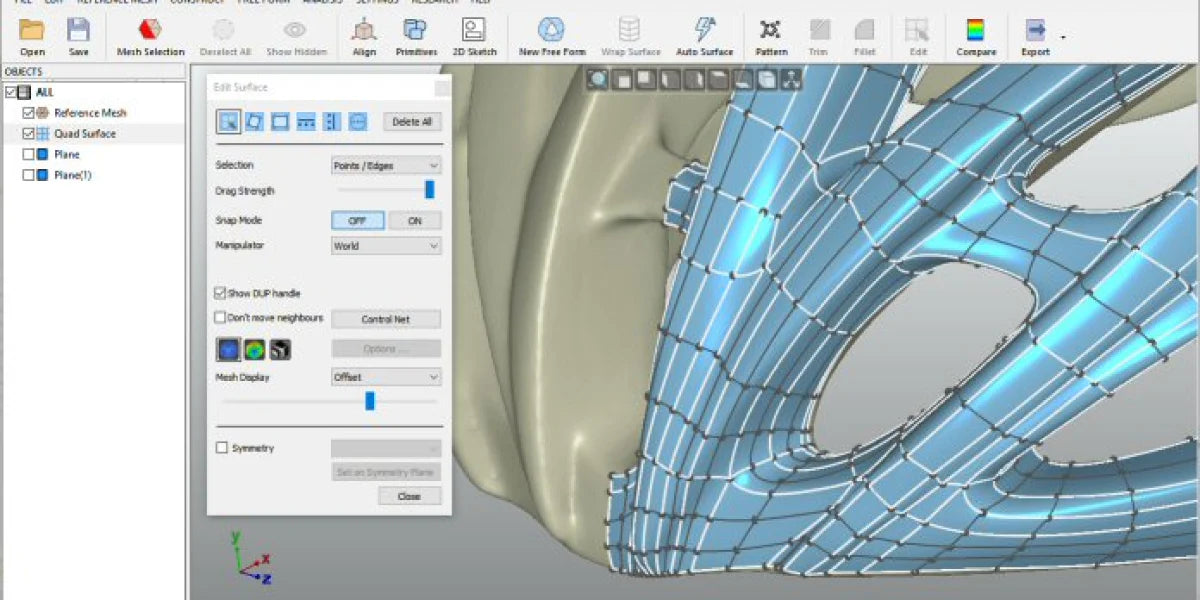Image resolution: width=1200 pixels, height=600 pixels.
Task: Launch the Compare color map tool
Action: 976,37
